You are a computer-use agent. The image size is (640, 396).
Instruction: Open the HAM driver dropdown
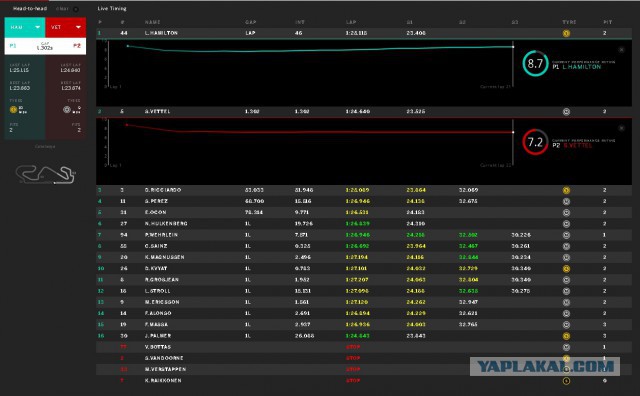click(x=25, y=27)
